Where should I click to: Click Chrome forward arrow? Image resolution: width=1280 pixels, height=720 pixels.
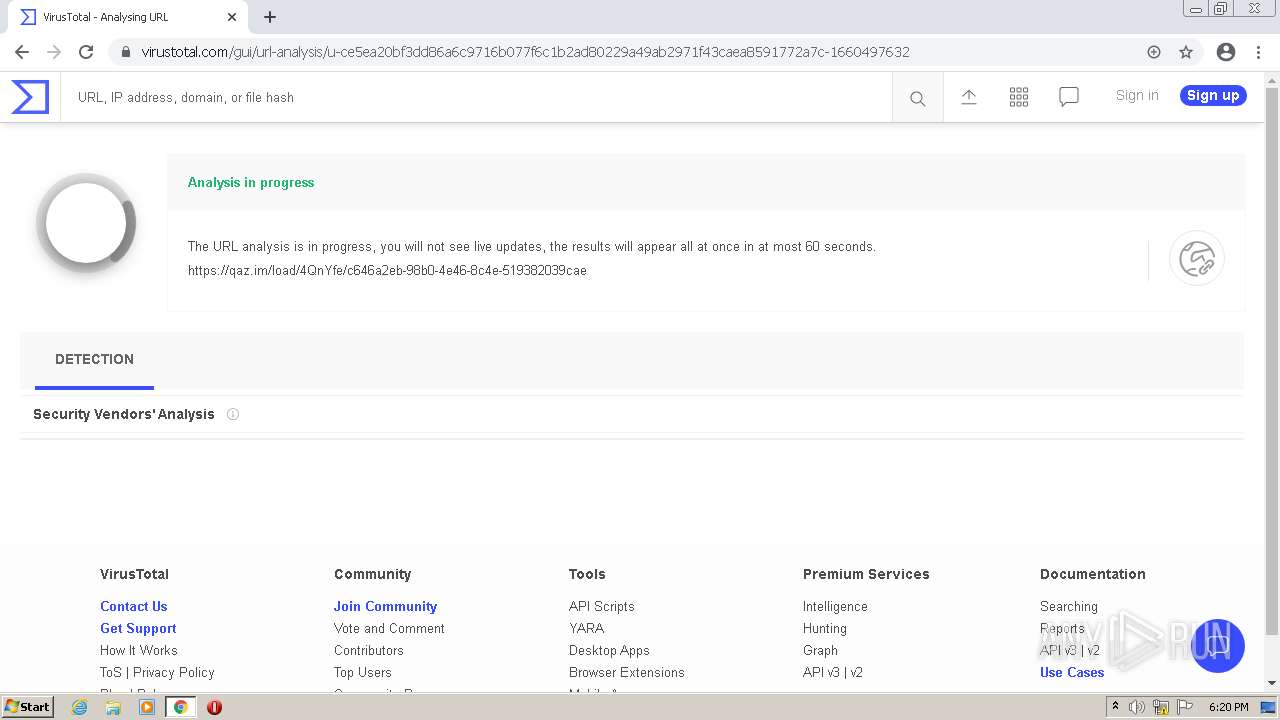click(54, 52)
